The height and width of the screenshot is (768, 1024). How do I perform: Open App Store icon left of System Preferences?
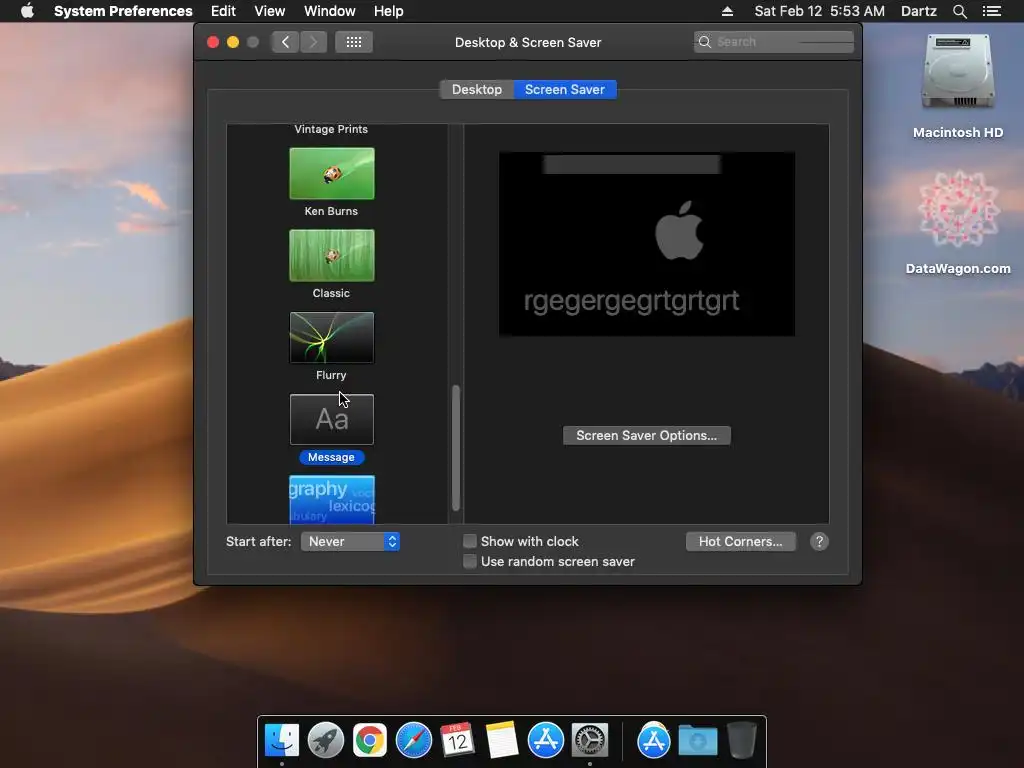click(546, 740)
